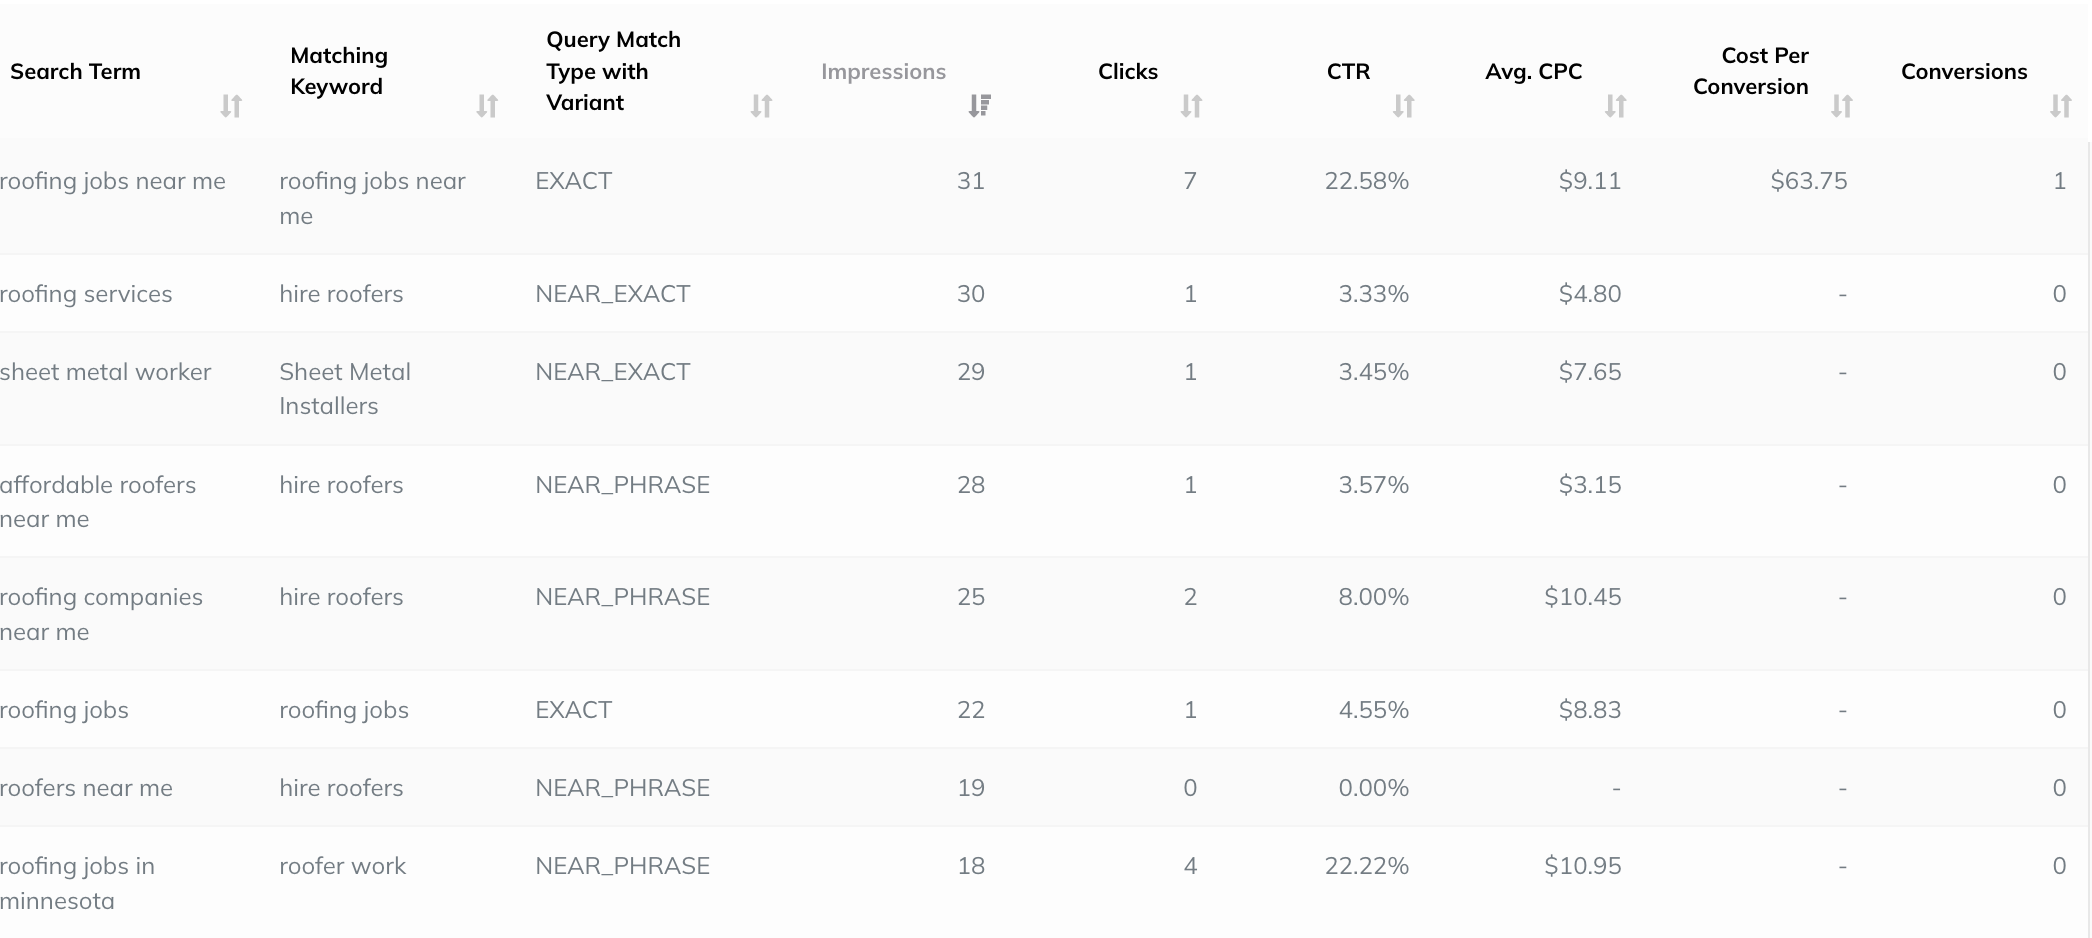Select the Impressions column header text

pos(883,71)
